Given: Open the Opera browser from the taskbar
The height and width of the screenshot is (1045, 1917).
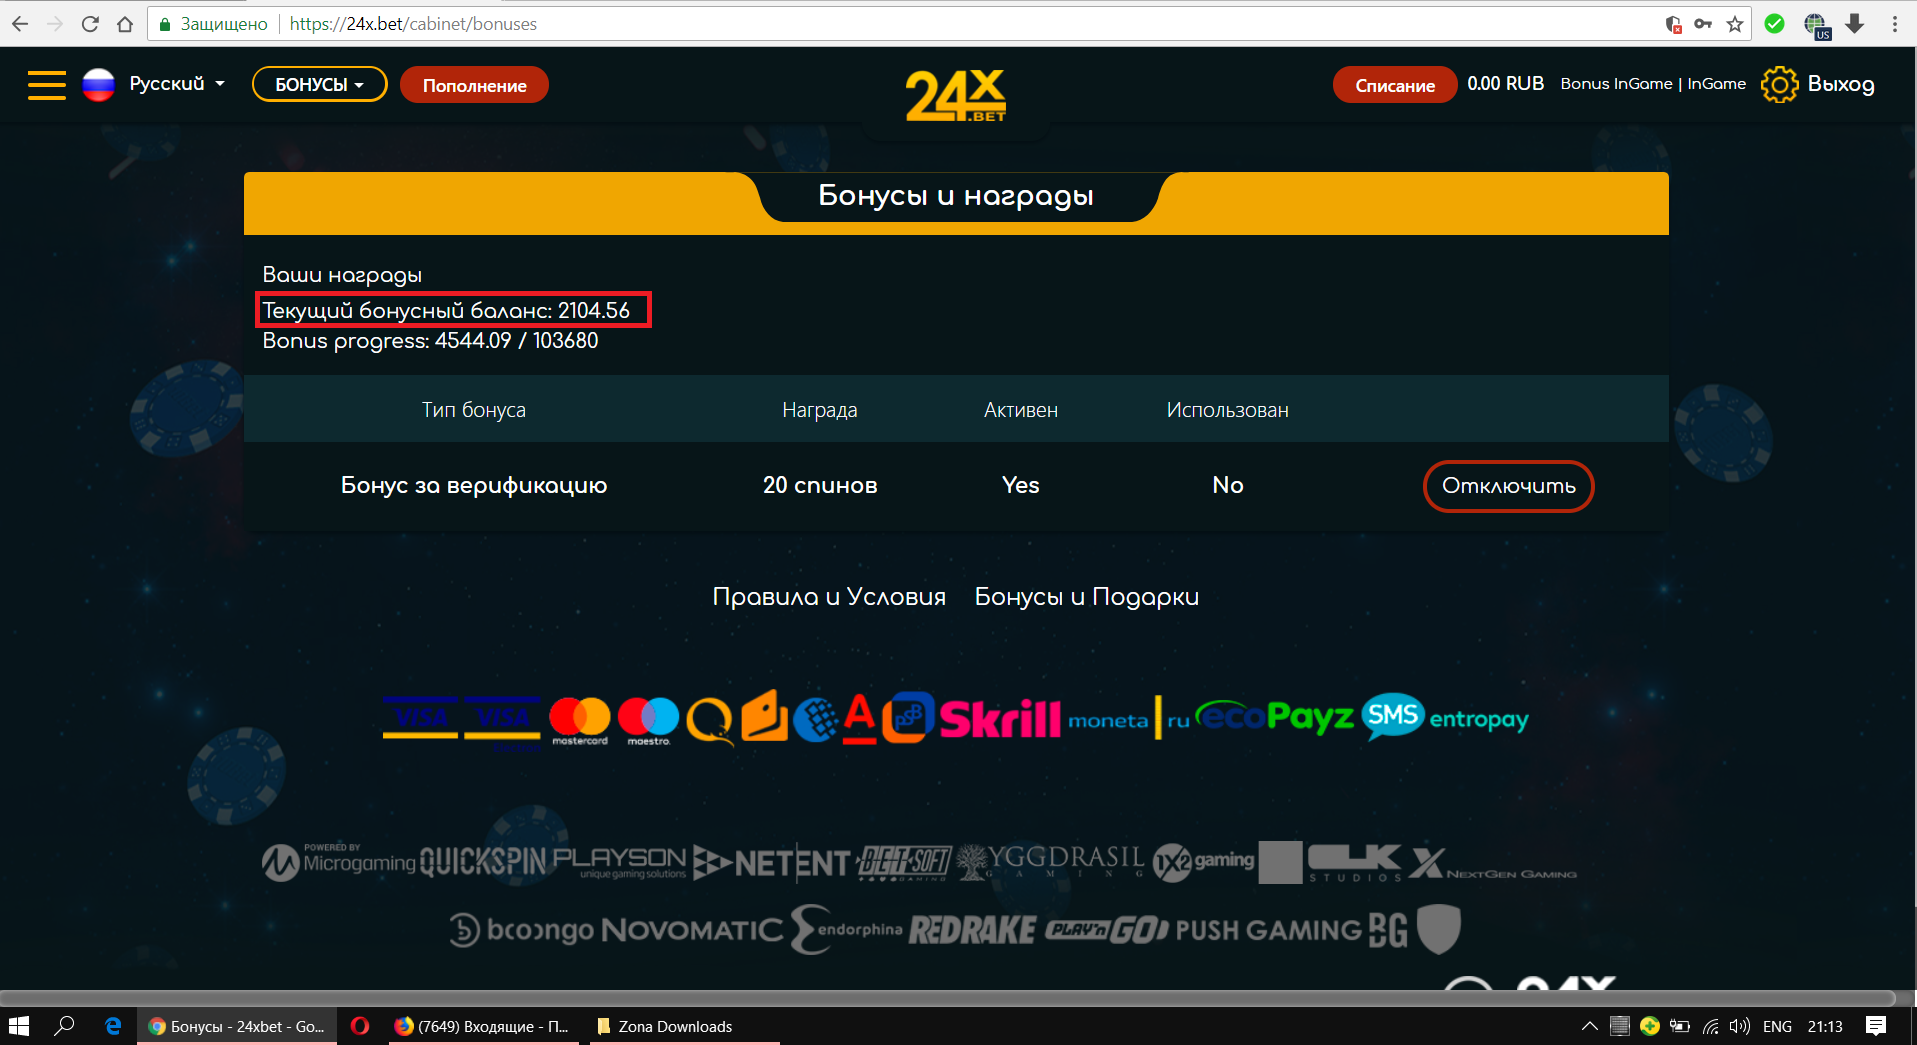Looking at the screenshot, I should (x=360, y=1026).
